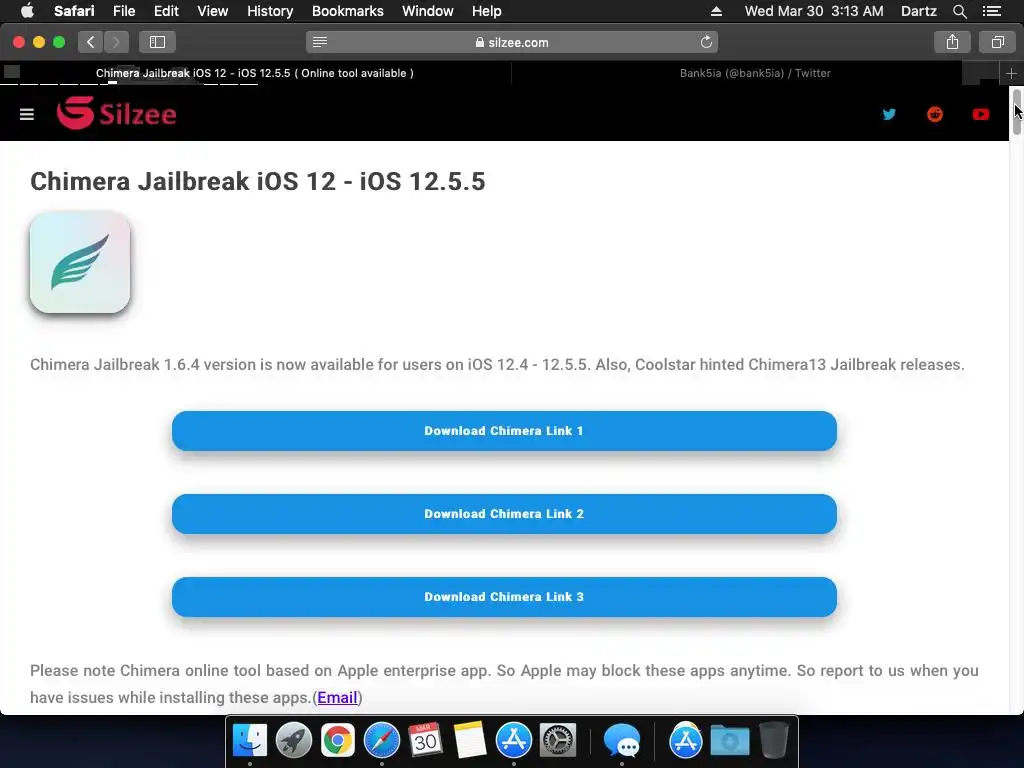Open the Help menu
Image resolution: width=1024 pixels, height=768 pixels.
coord(487,11)
